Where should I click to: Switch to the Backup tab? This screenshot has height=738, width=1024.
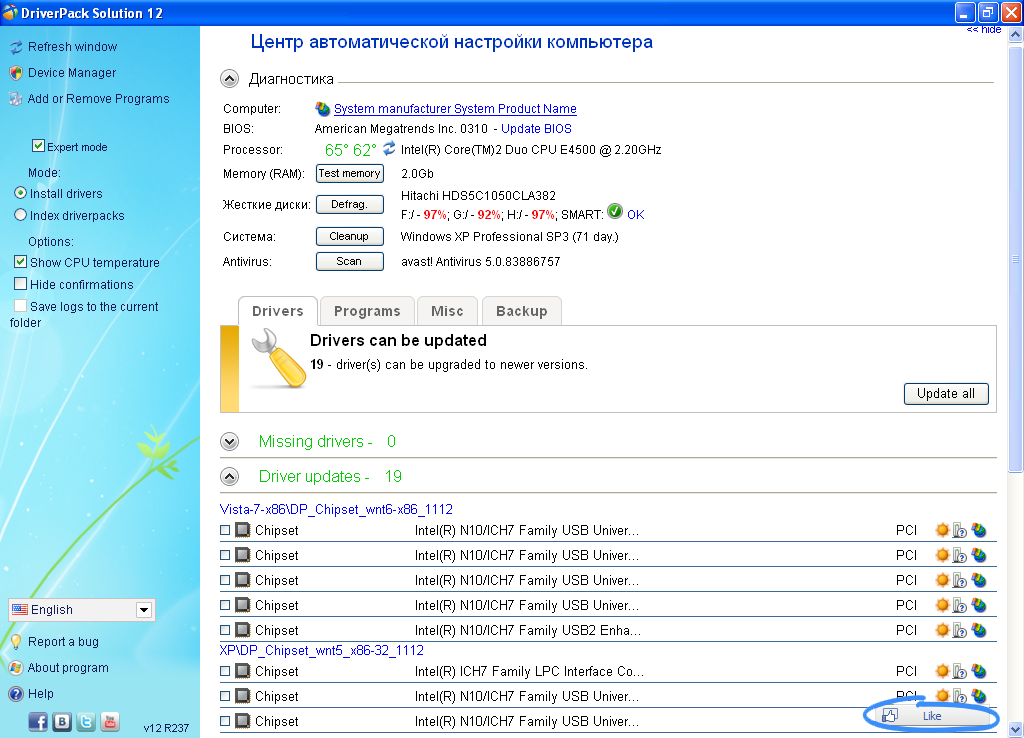click(522, 311)
